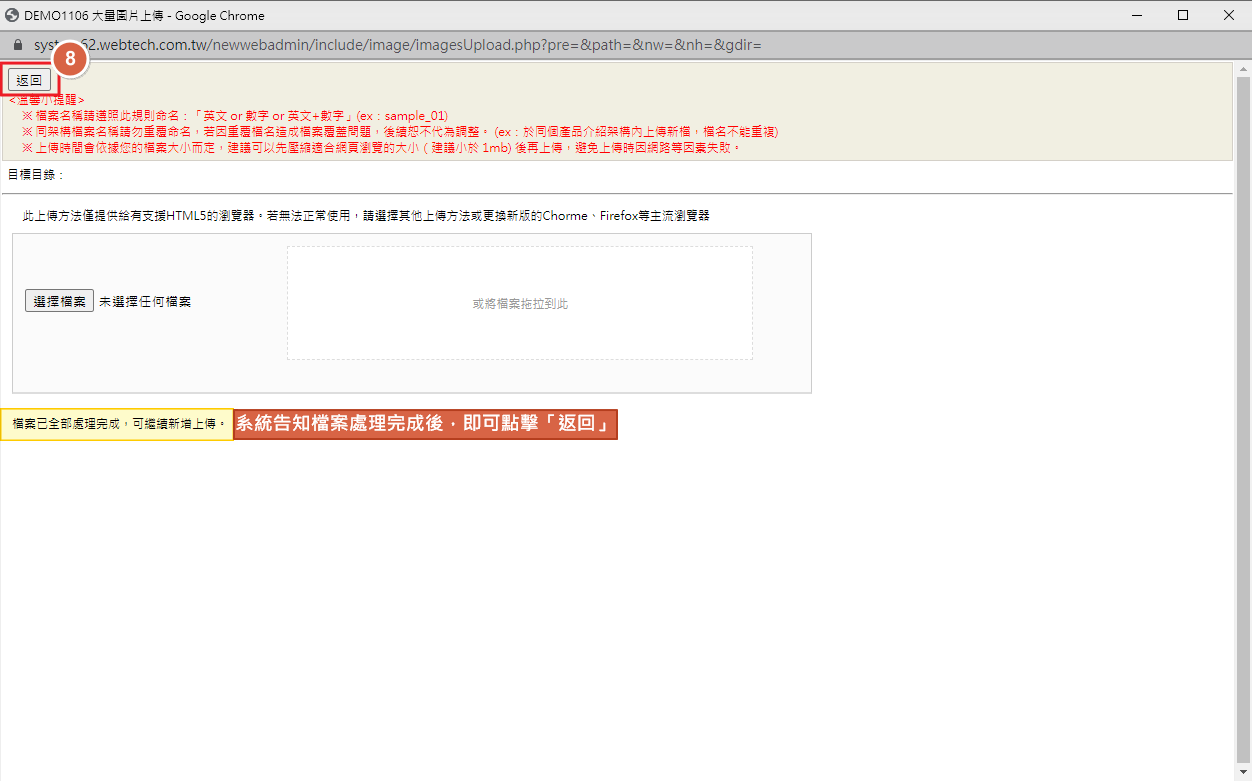The height and width of the screenshot is (781, 1252).
Task: Click the HTML5 browser support notice text
Action: (x=366, y=216)
